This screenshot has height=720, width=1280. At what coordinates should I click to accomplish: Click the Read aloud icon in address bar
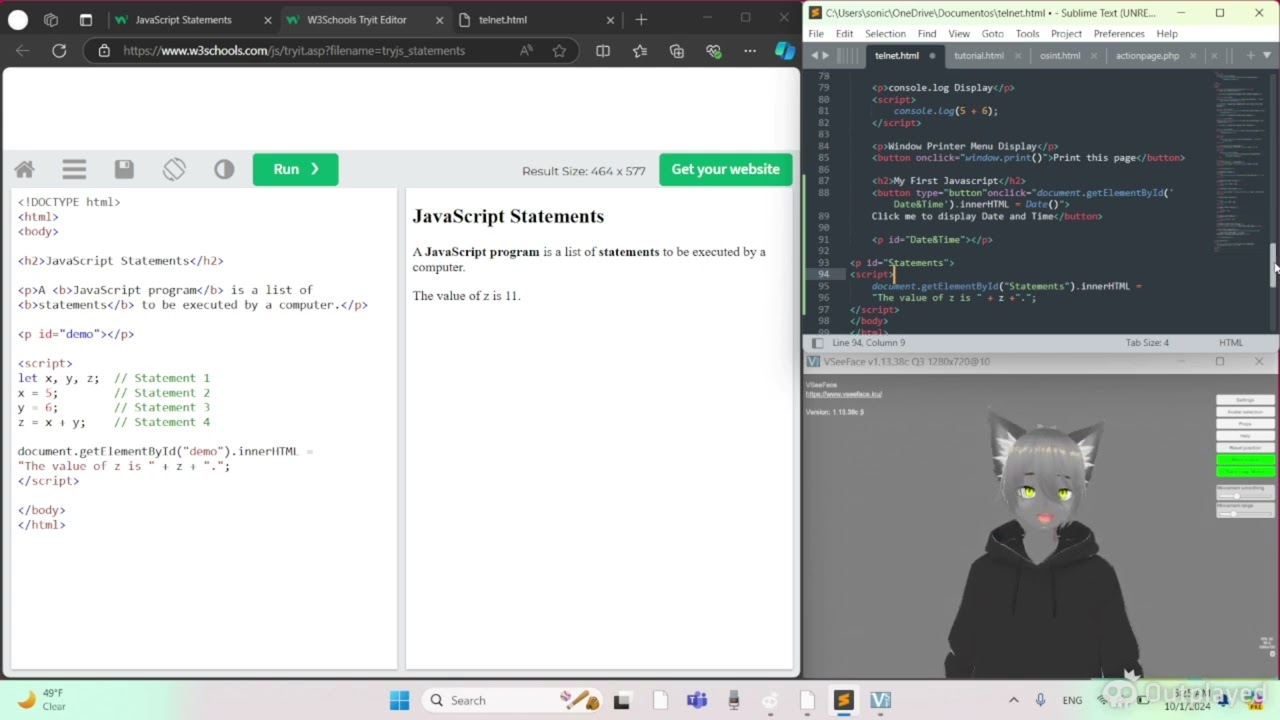(x=526, y=50)
